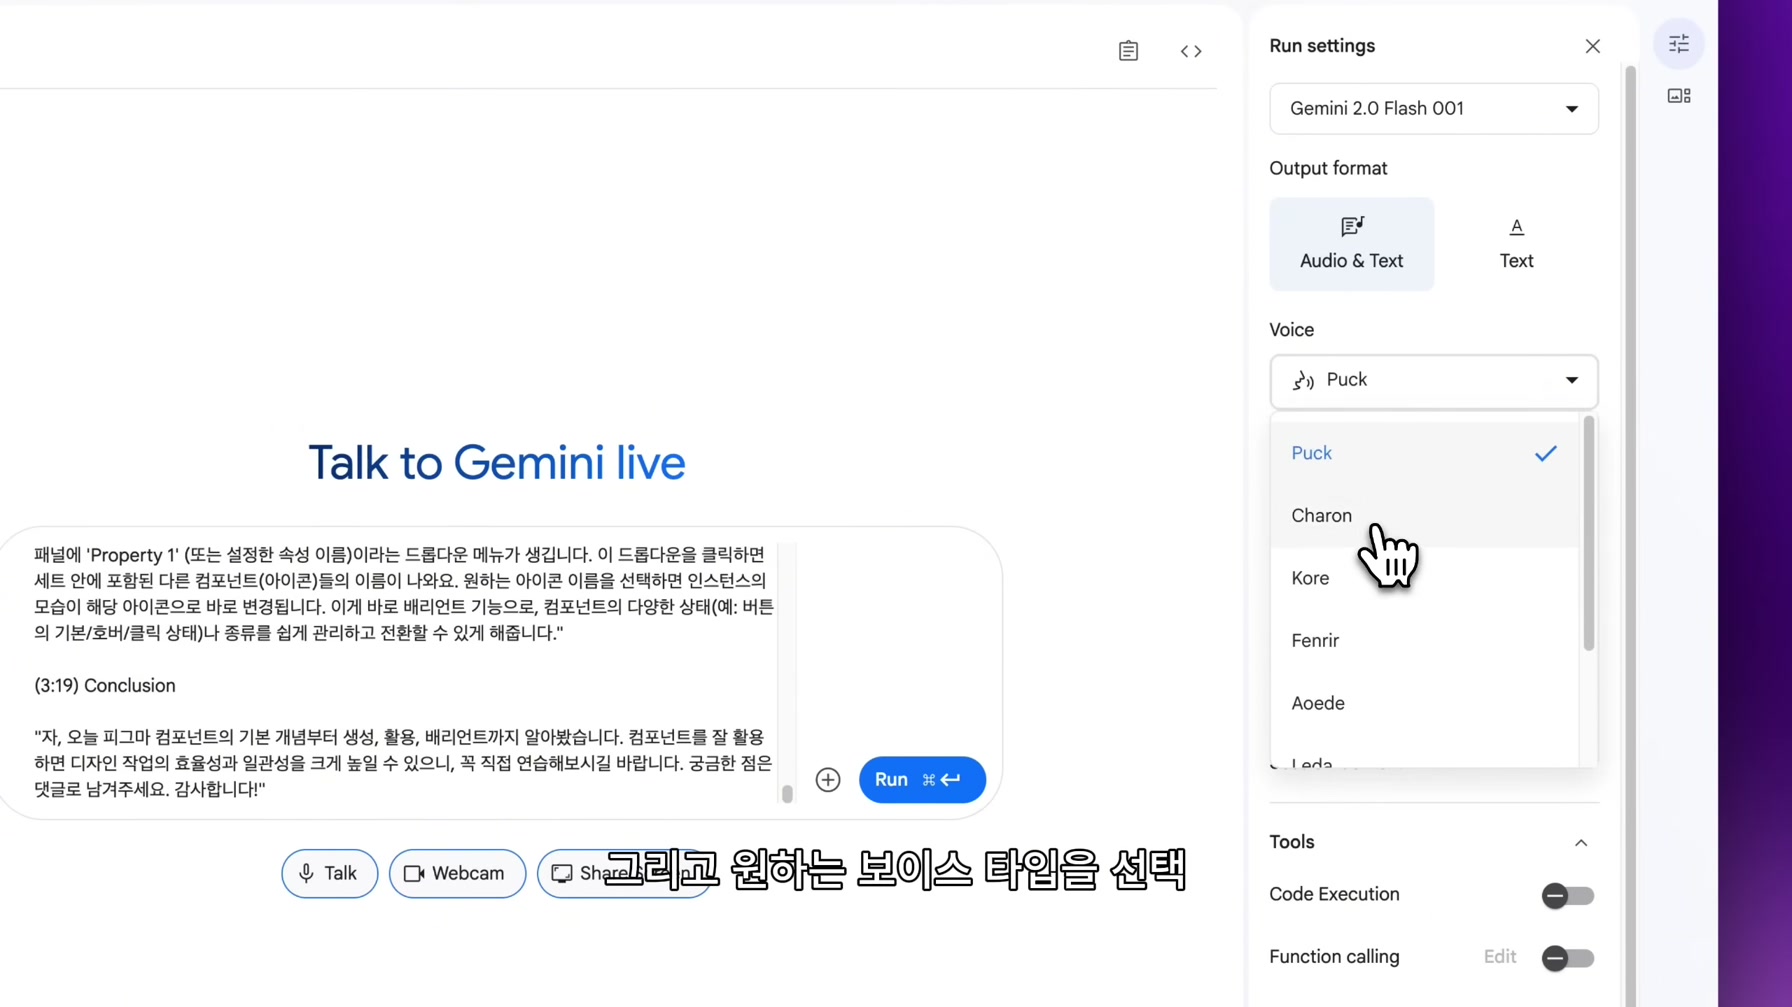Click the checkmark next to Puck
This screenshot has height=1007, width=1792.
point(1545,454)
